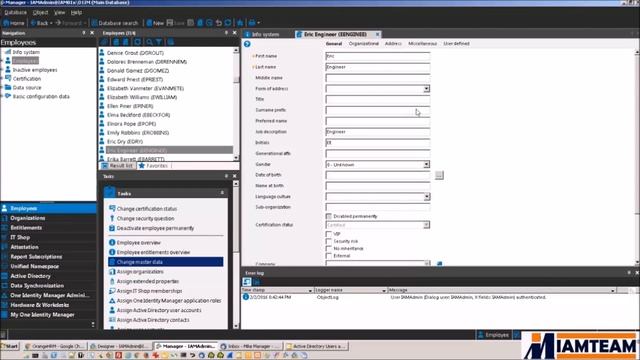This screenshot has width=640, height=360.
Task: Toggle the Security risk checkbox
Action: (329, 241)
